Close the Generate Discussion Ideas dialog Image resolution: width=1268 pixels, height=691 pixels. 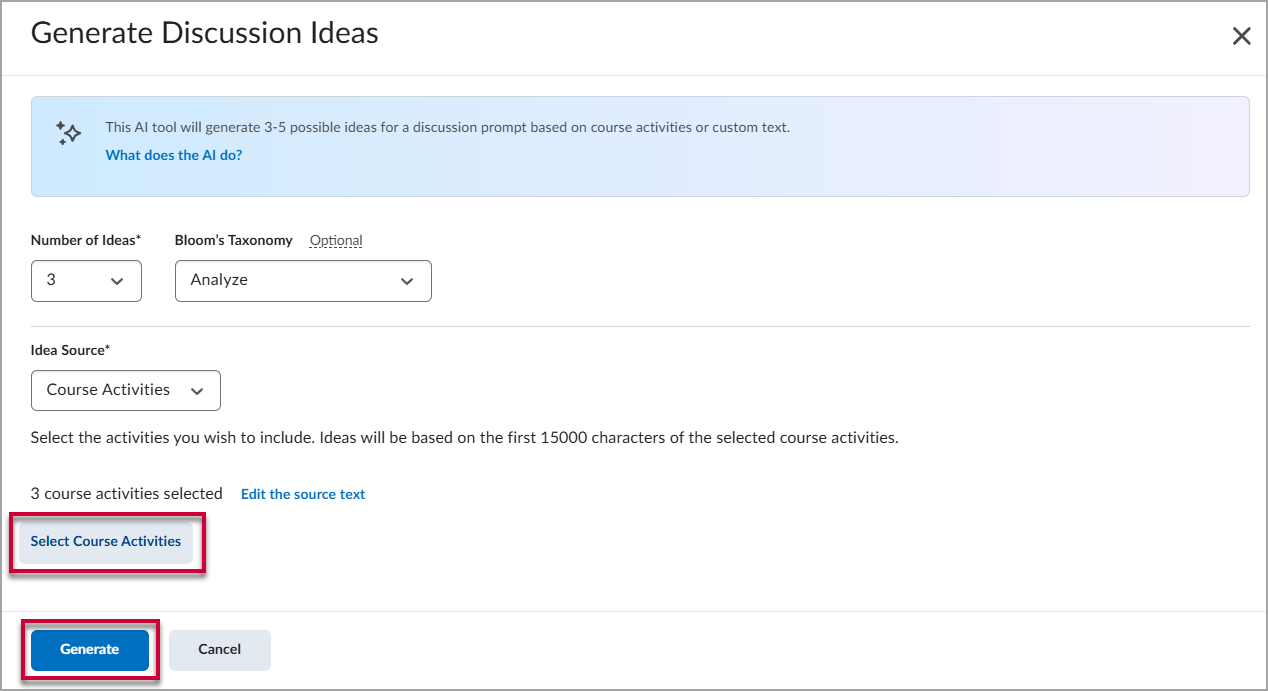[1241, 37]
